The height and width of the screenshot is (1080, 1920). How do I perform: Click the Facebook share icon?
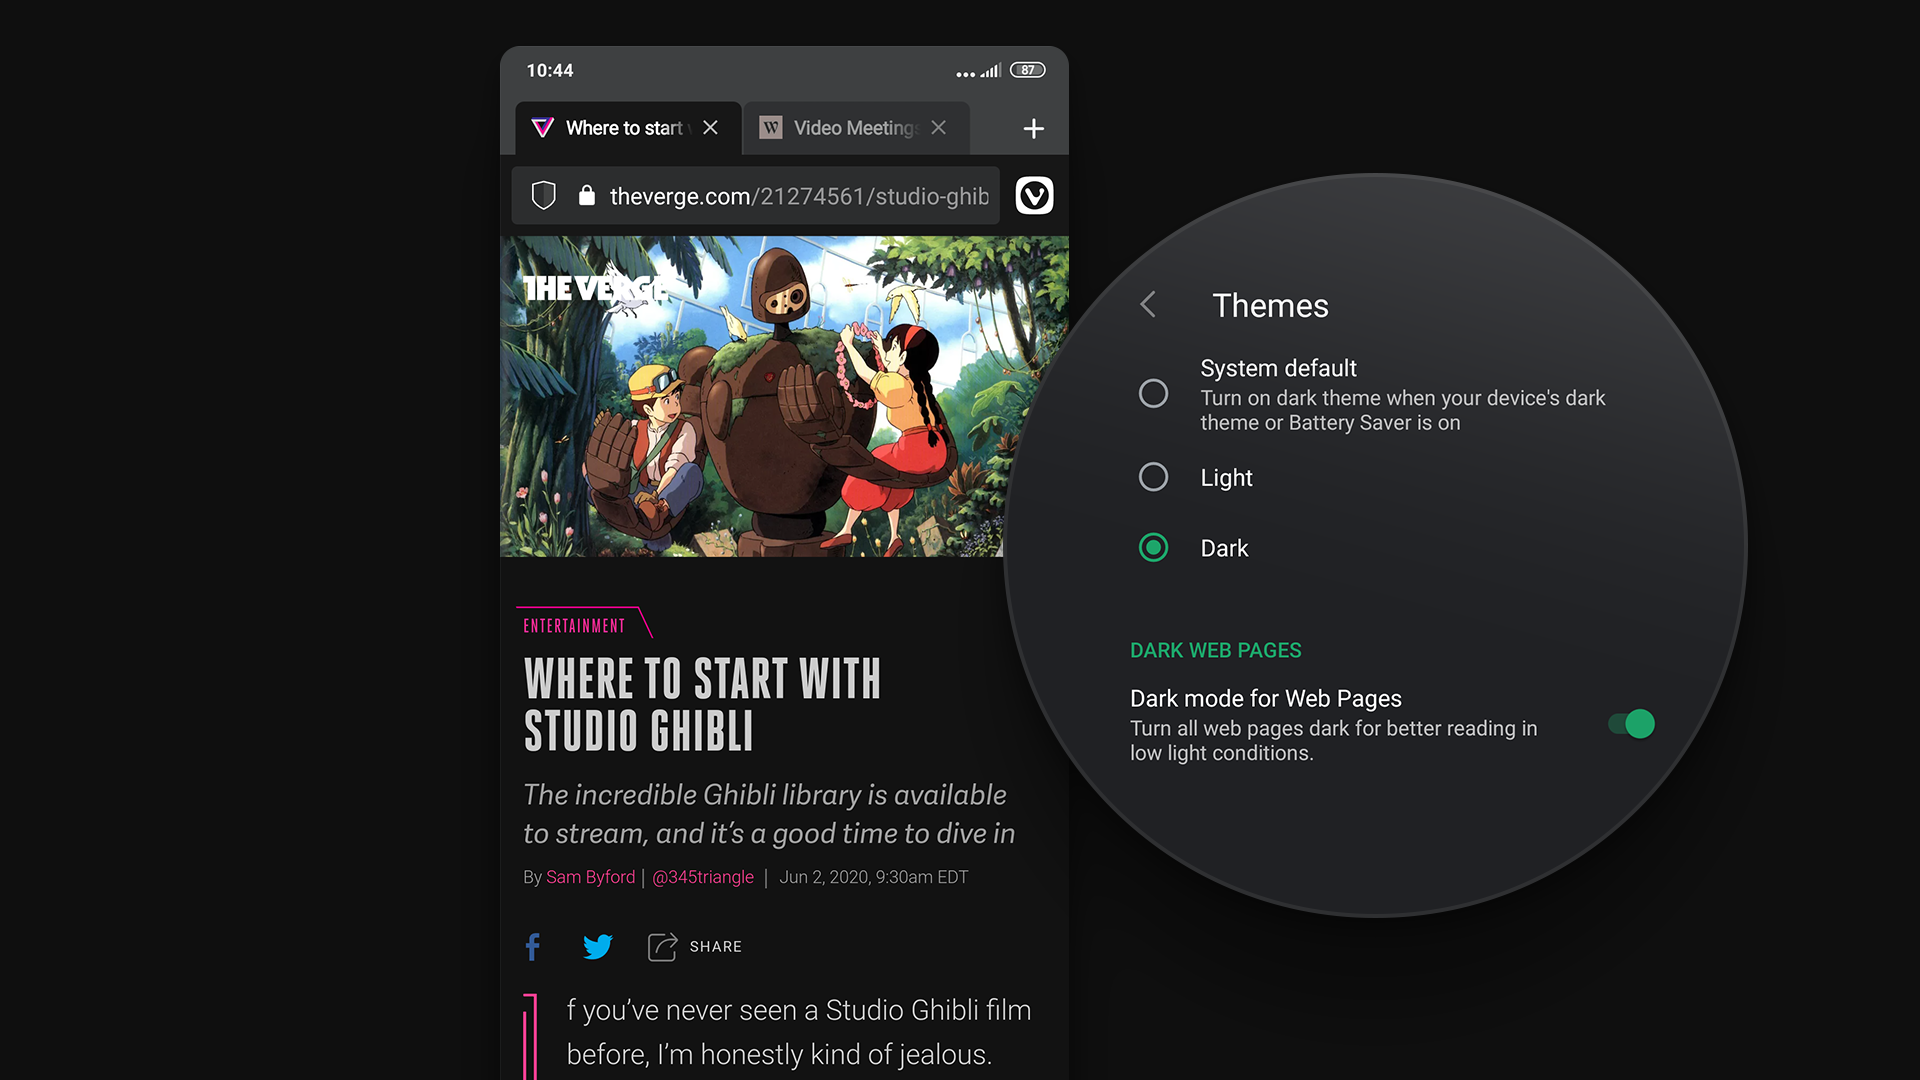click(533, 947)
